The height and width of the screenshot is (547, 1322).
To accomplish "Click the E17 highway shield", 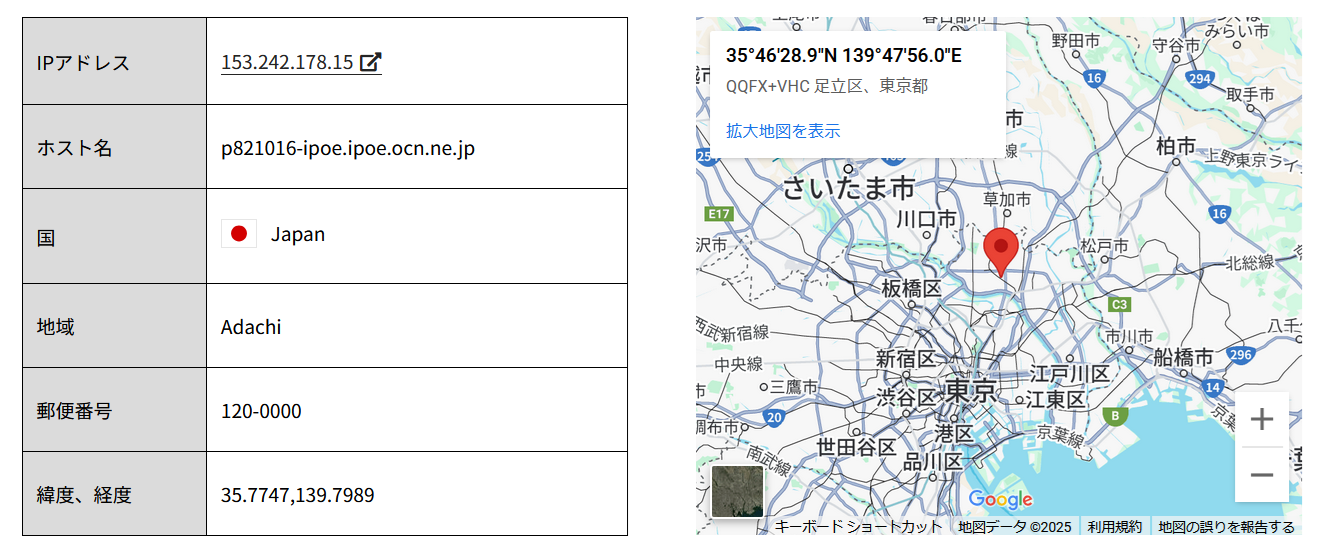I will (718, 213).
